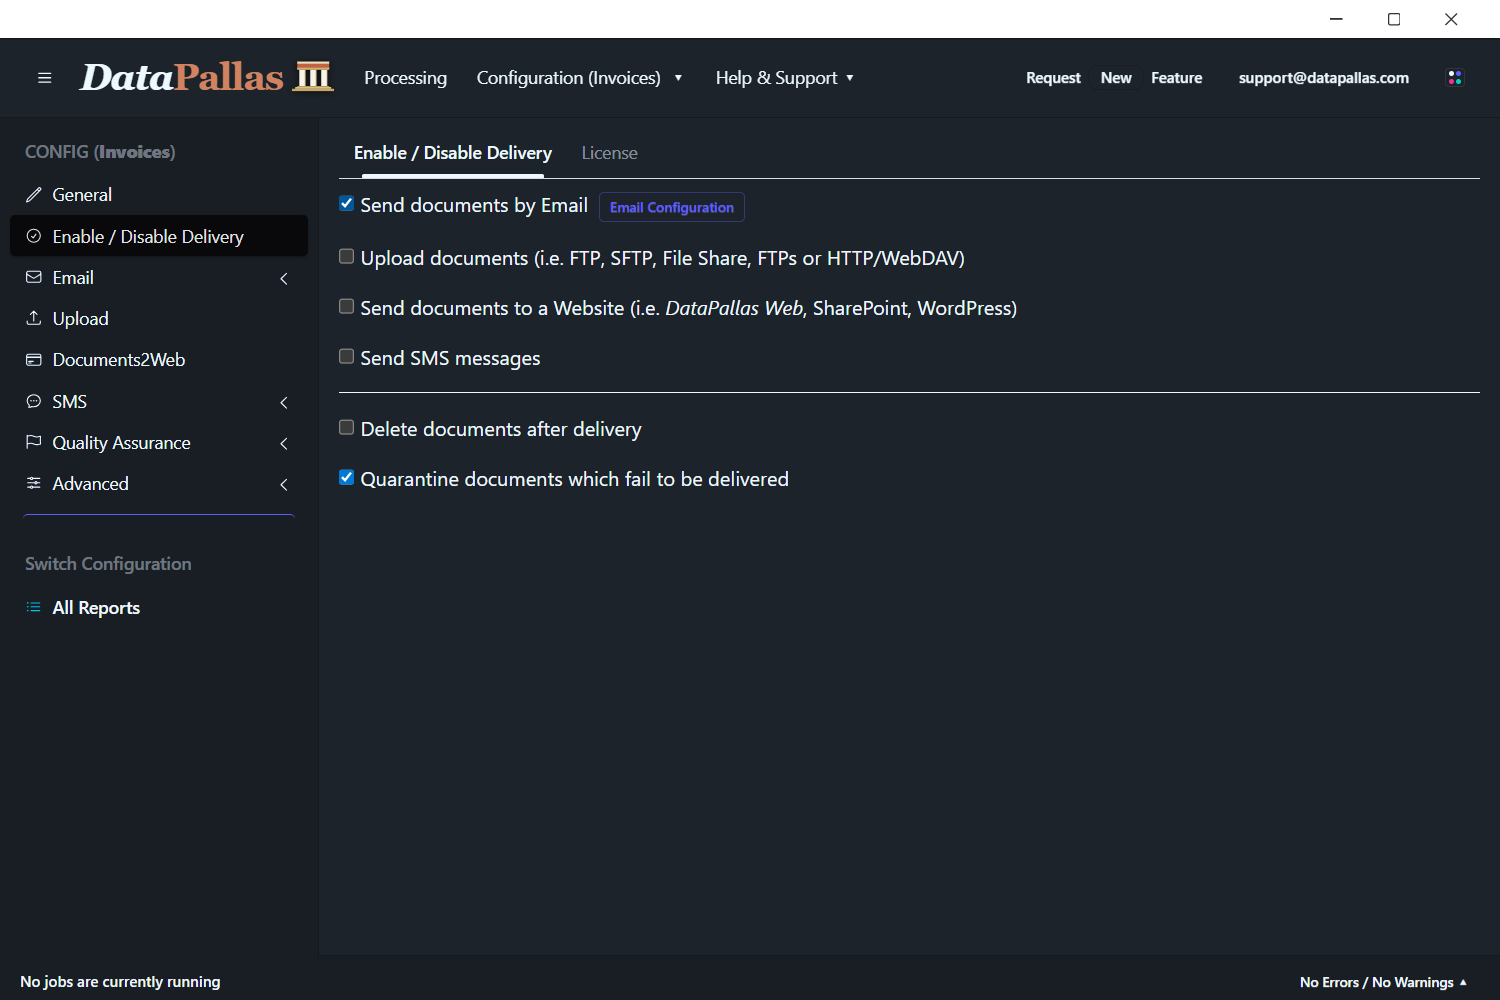
Task: Check Send SMS messages
Action: tap(347, 357)
